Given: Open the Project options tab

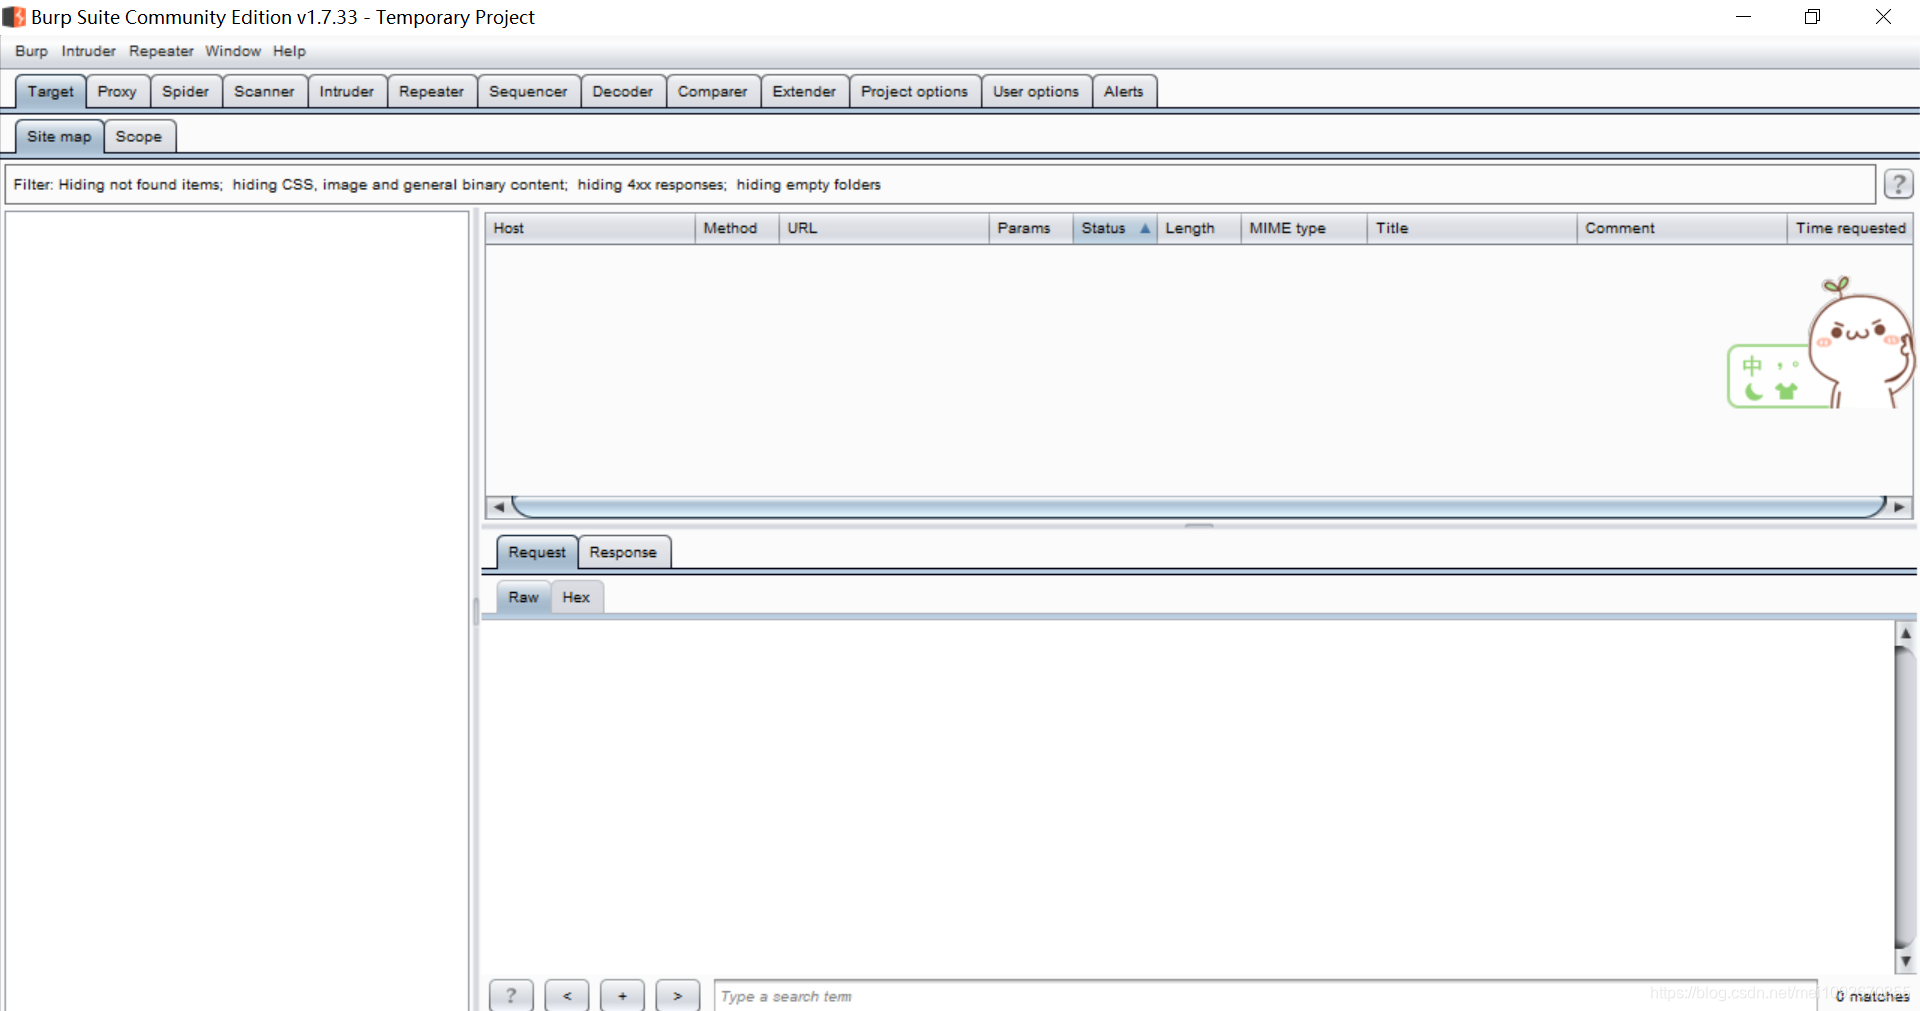Looking at the screenshot, I should click(x=914, y=91).
